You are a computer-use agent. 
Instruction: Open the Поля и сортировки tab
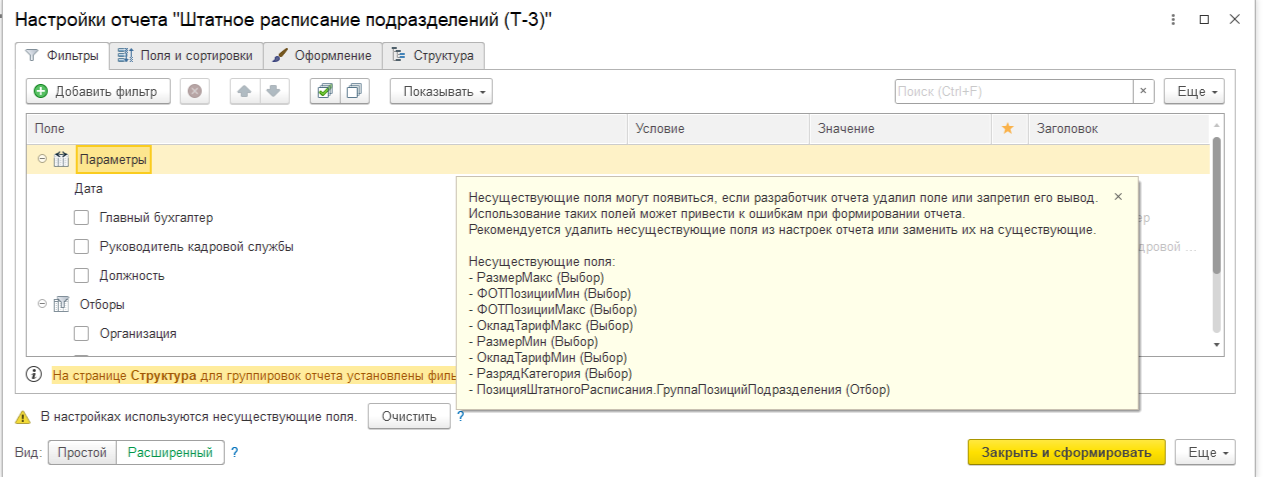click(187, 55)
